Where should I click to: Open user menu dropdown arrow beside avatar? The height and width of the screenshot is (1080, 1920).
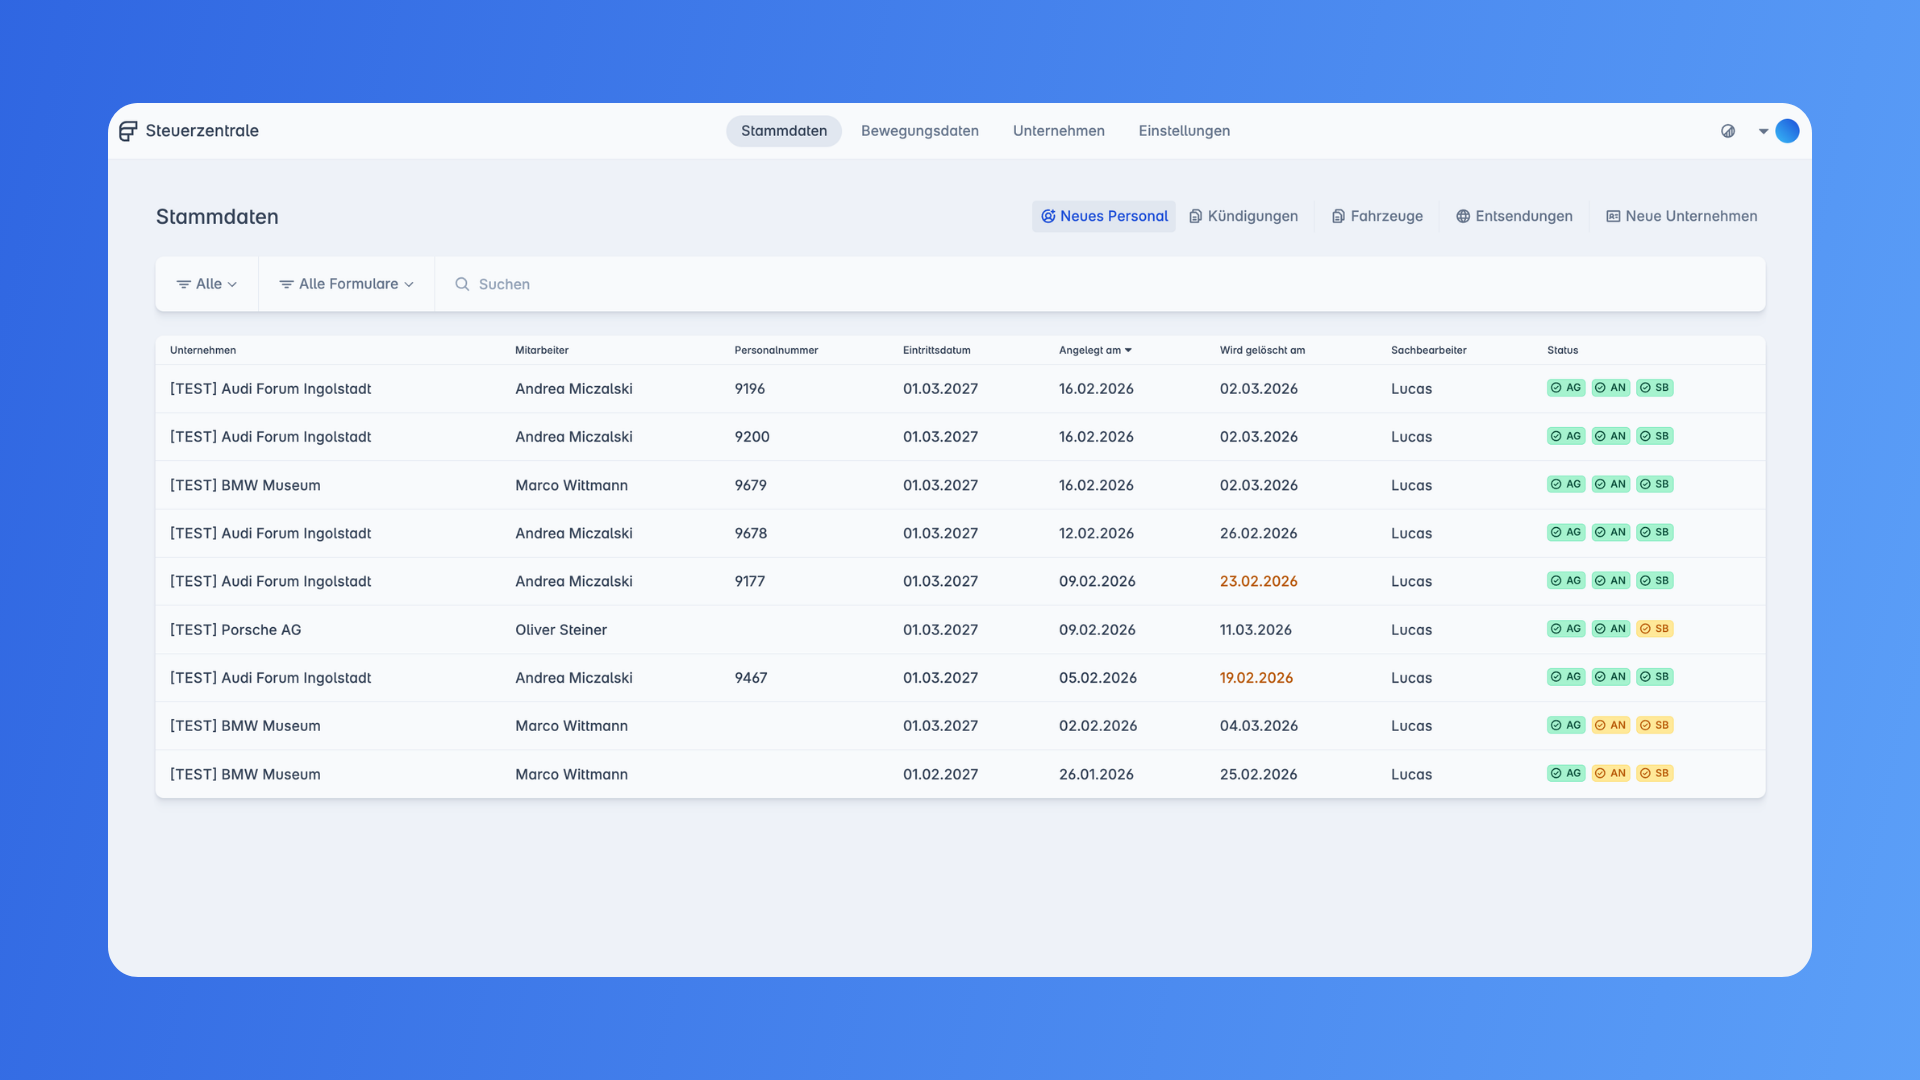pos(1763,131)
